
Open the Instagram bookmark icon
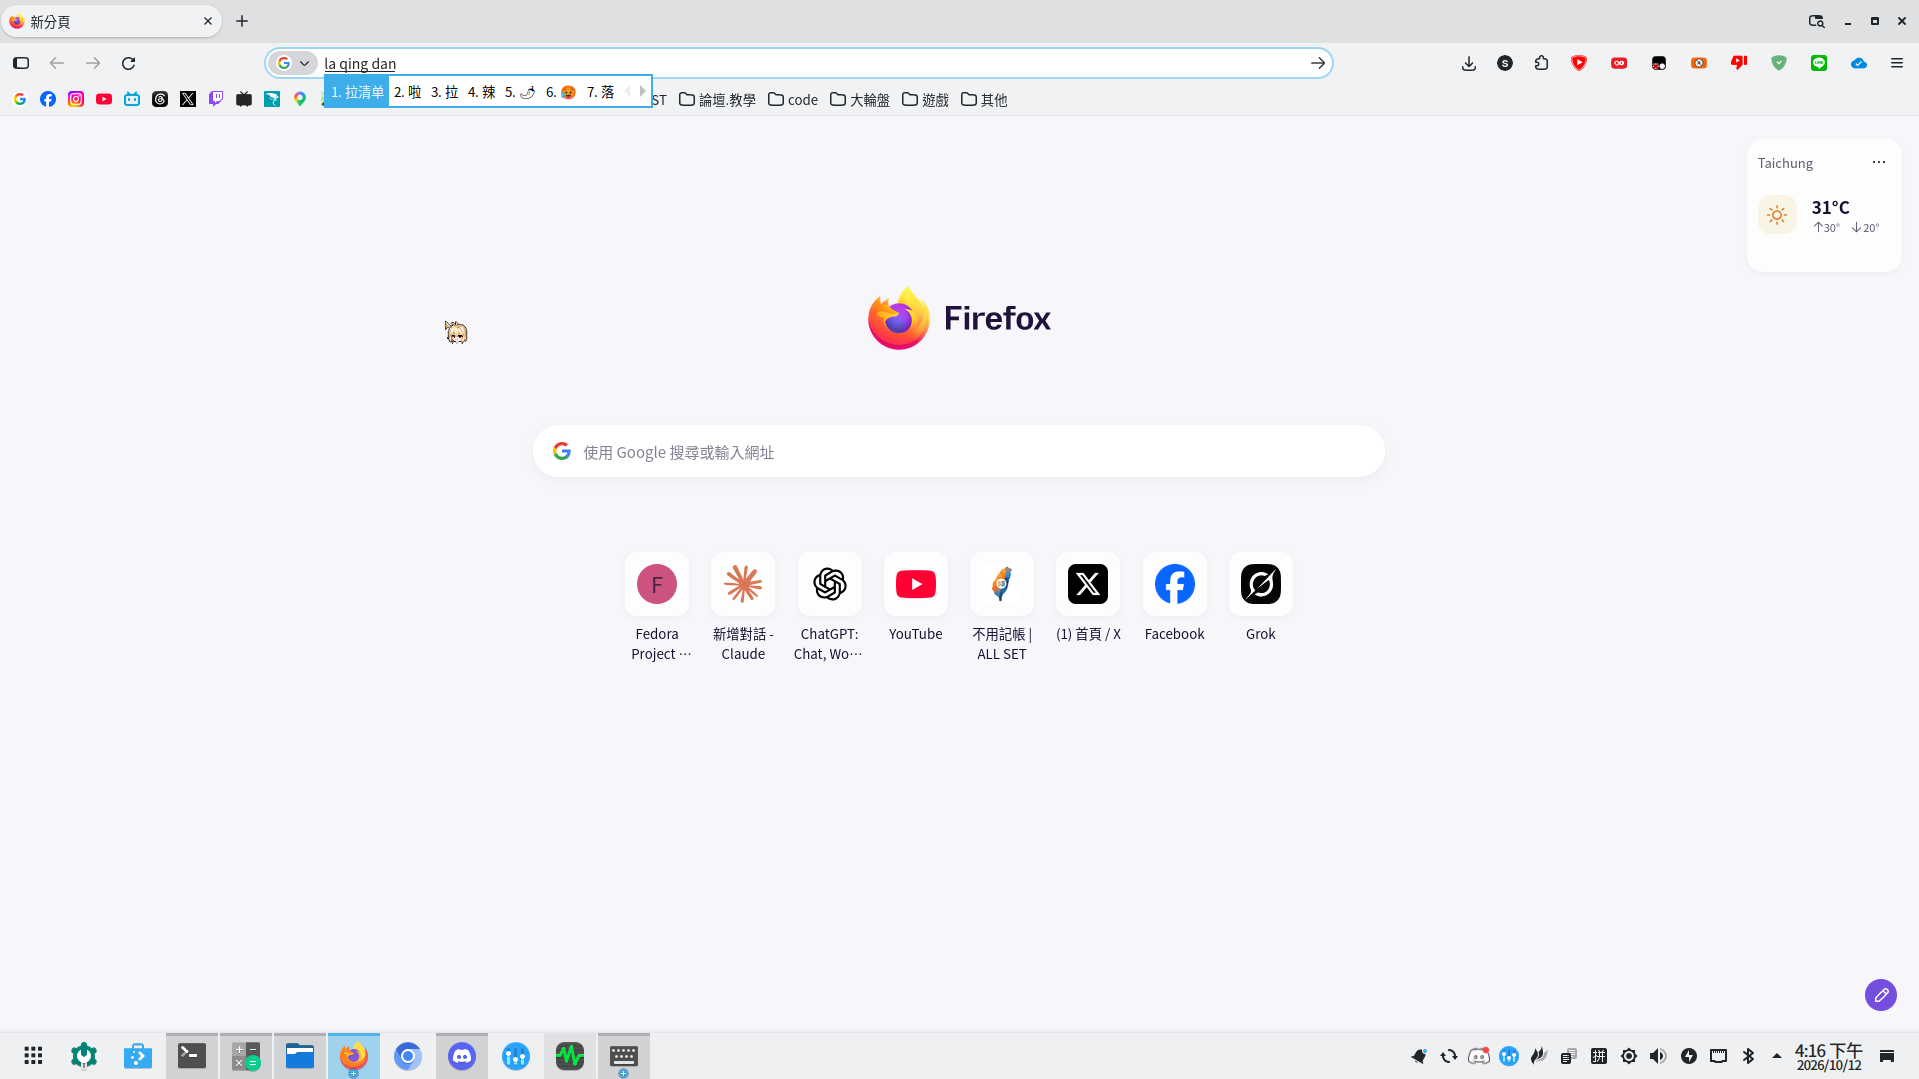click(76, 99)
